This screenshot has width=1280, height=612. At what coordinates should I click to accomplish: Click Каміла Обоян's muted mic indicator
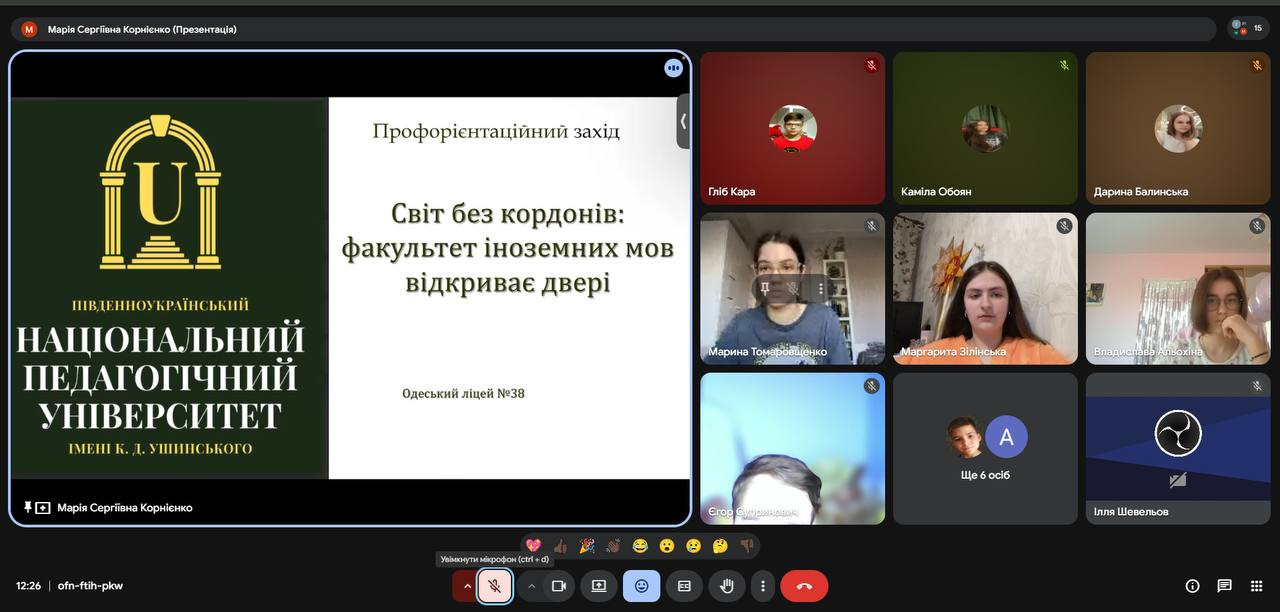1064,66
